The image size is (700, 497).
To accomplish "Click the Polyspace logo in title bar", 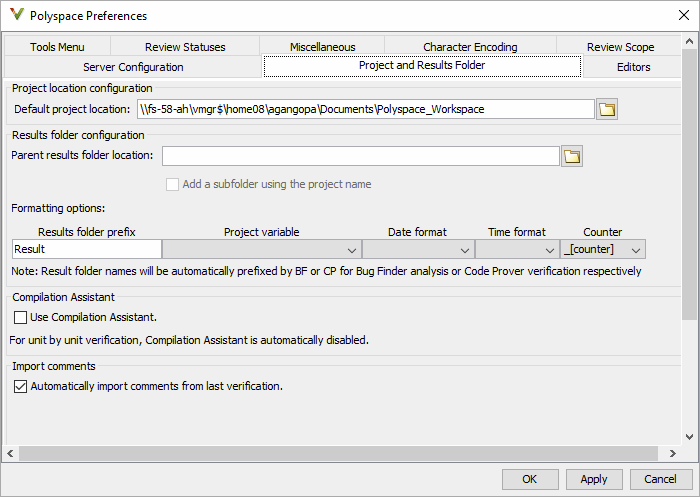I will [16, 15].
